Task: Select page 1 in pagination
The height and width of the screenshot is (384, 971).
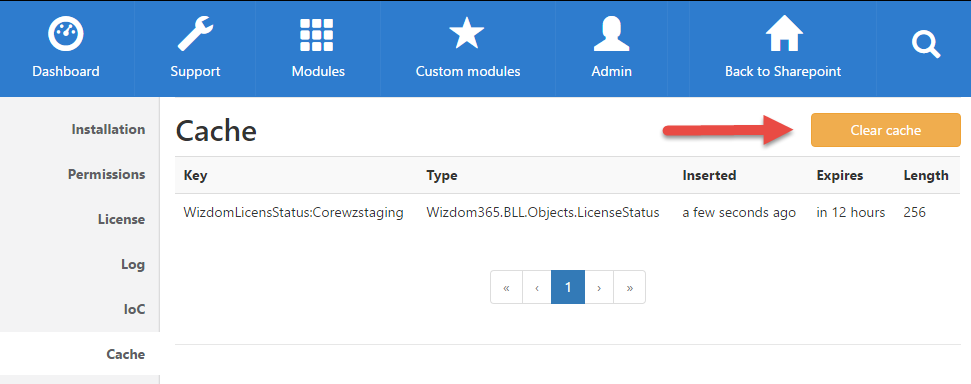Action: 568,287
